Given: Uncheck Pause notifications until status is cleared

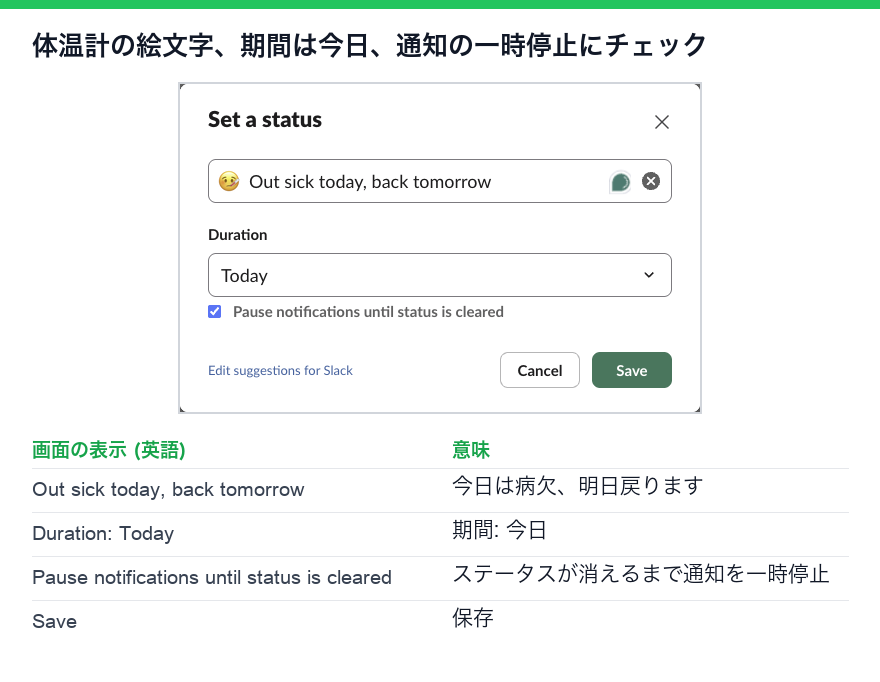Looking at the screenshot, I should pos(214,312).
